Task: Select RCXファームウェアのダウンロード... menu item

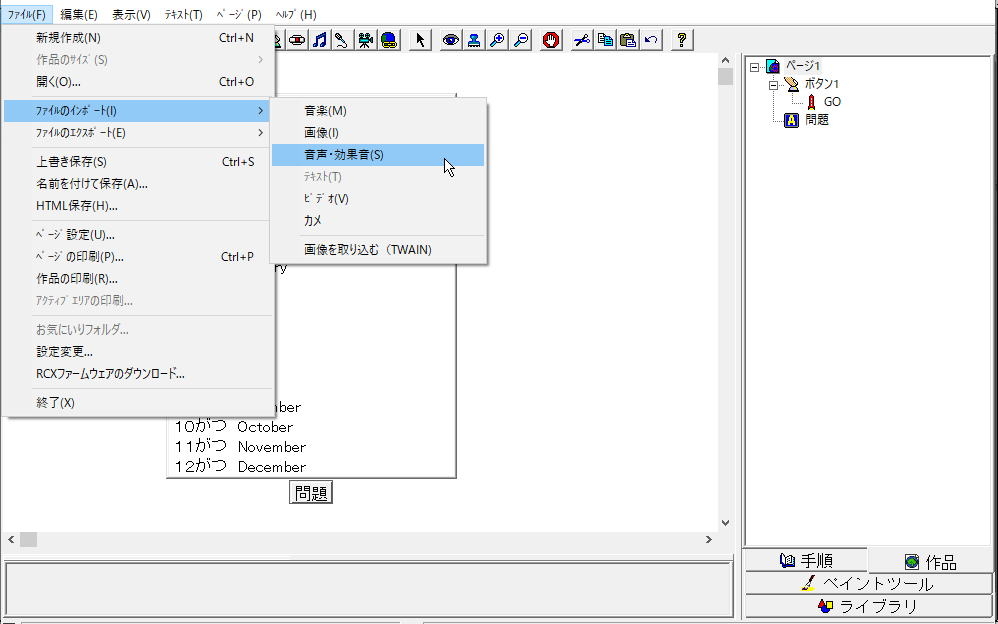Action: 139,374
